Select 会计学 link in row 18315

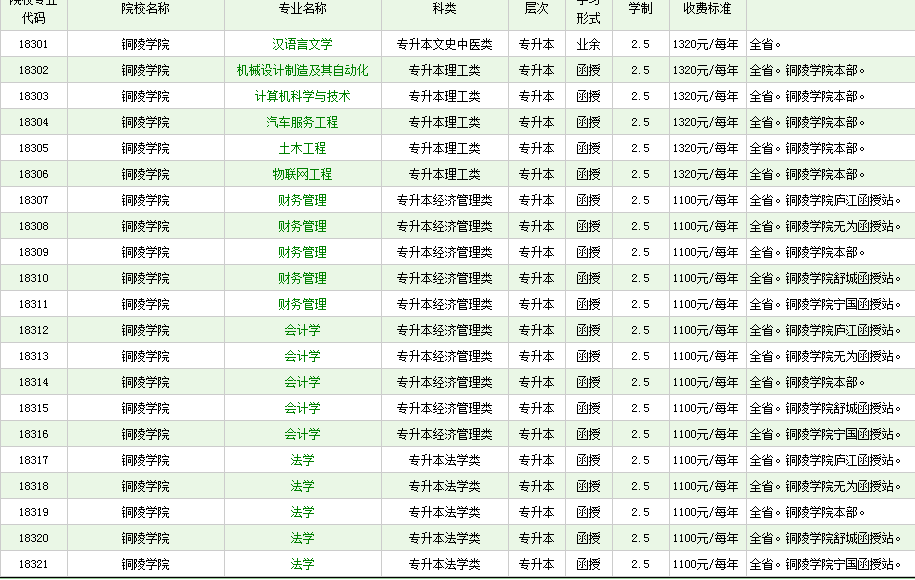coord(302,408)
